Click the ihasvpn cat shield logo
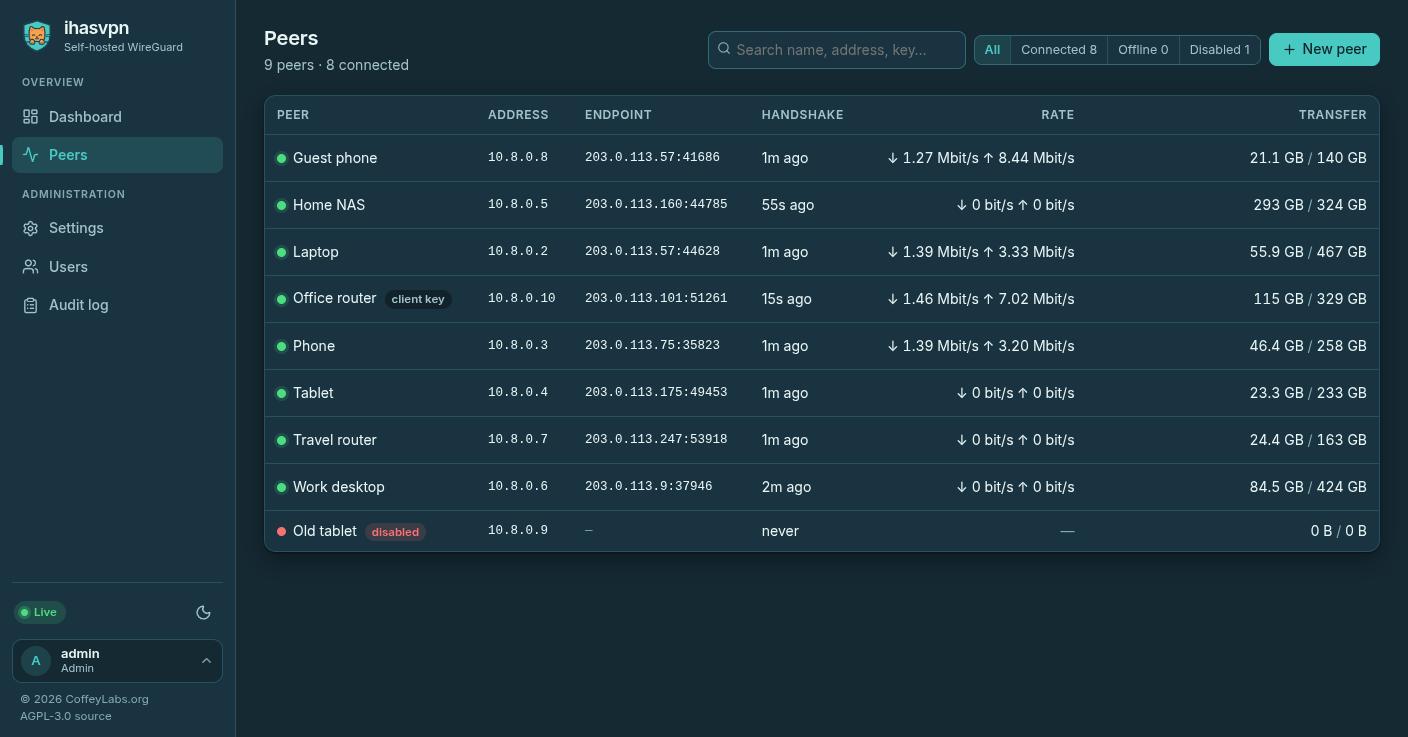Image resolution: width=1408 pixels, height=737 pixels. click(37, 36)
